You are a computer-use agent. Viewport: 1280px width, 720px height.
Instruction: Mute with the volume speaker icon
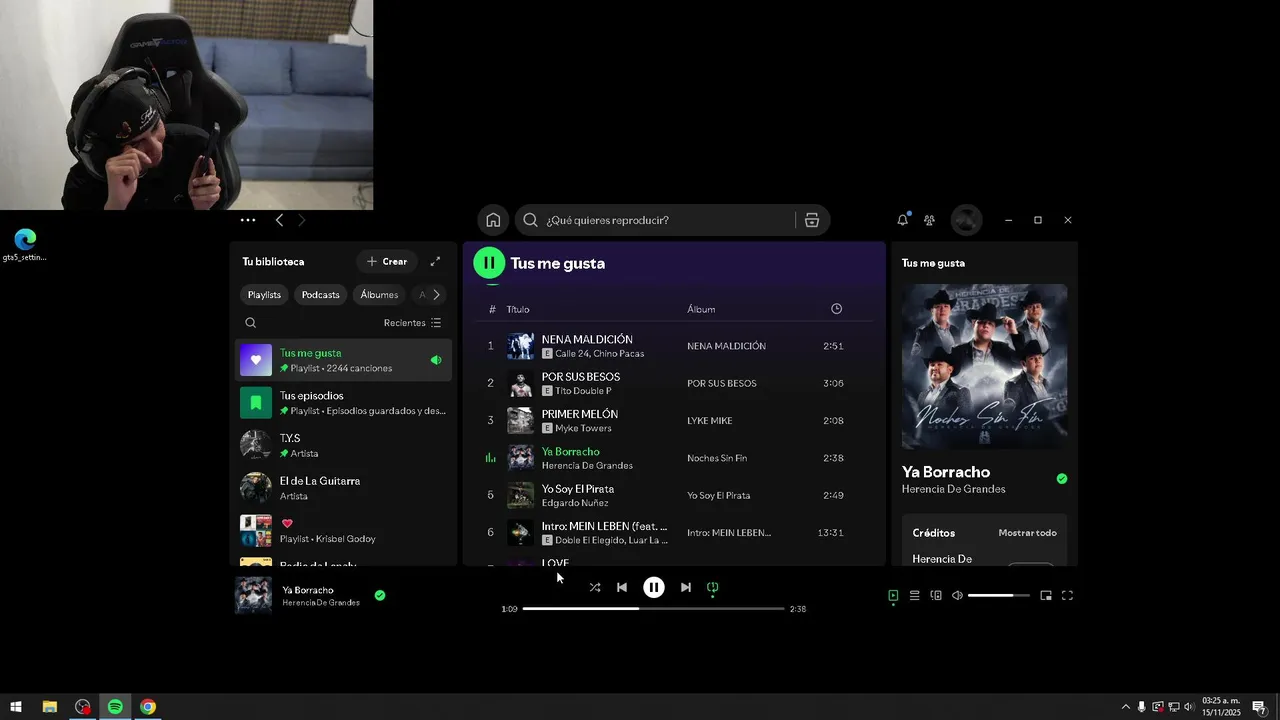(957, 596)
